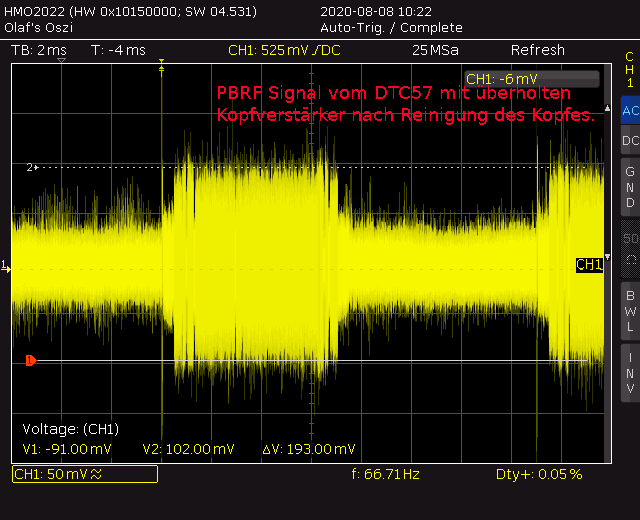This screenshot has height=520, width=640.
Task: Select DC coupling in the CH1 menu
Action: click(x=629, y=141)
